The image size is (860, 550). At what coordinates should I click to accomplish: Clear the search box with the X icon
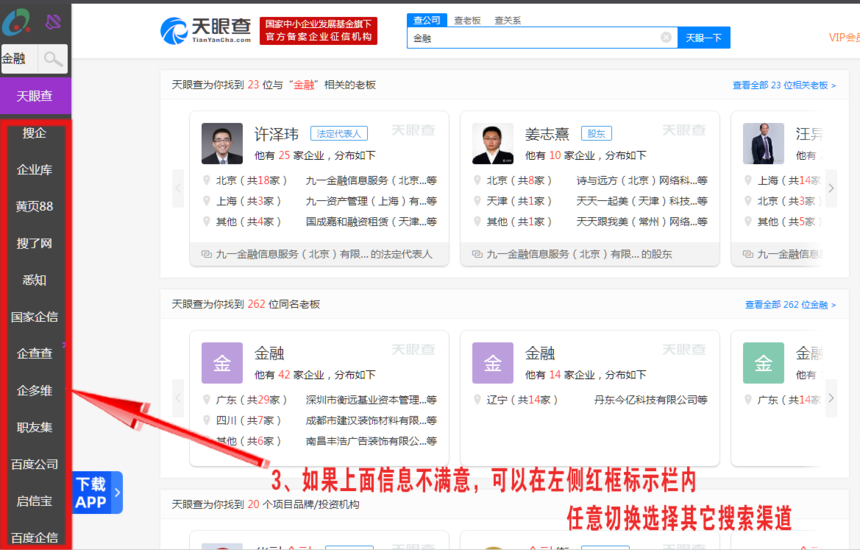coord(666,37)
